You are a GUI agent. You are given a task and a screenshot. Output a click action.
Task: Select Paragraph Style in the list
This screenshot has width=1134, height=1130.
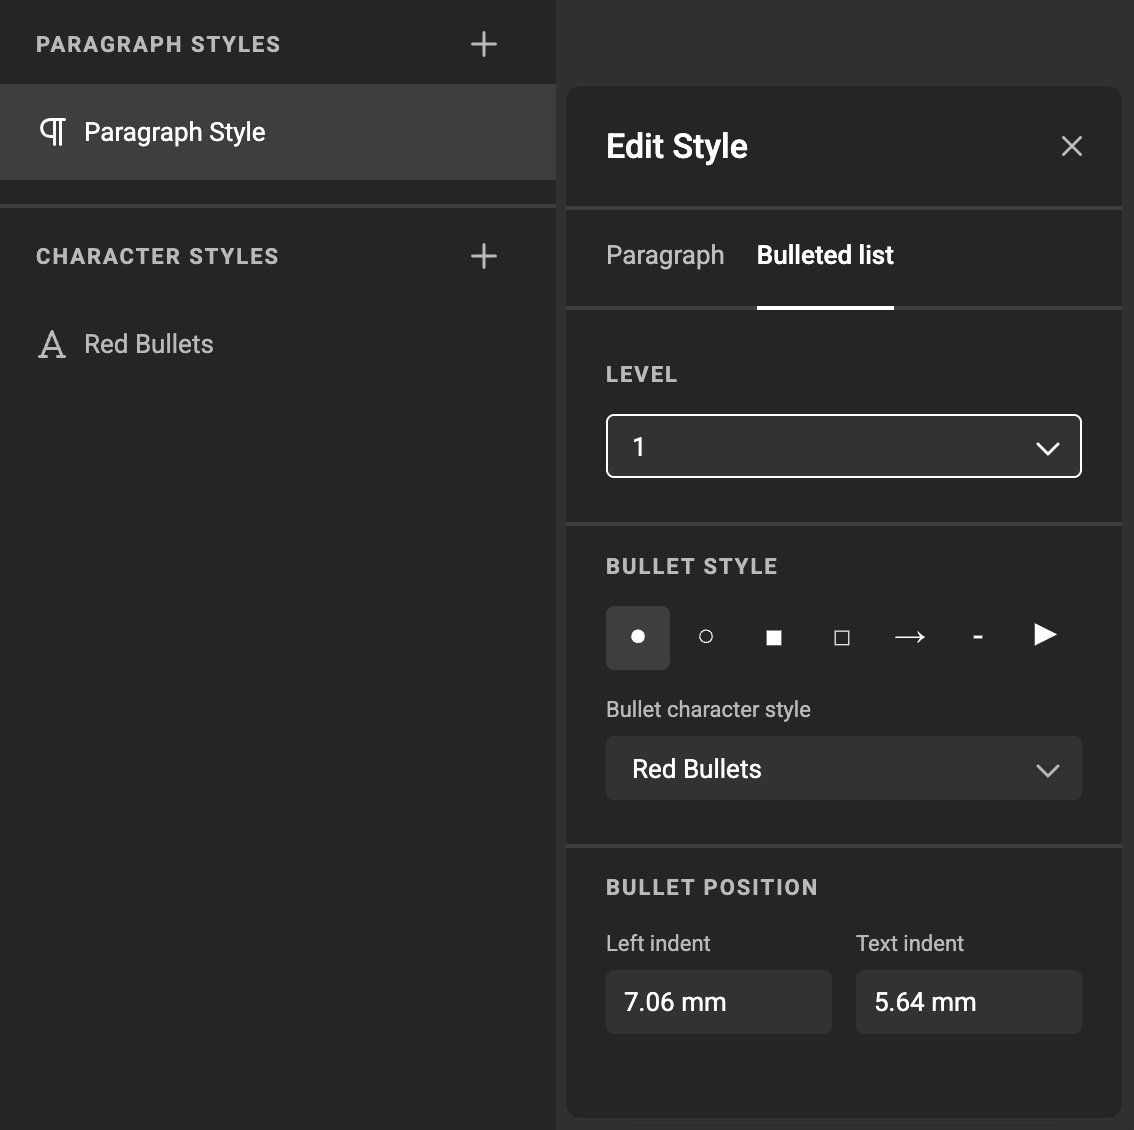(x=175, y=132)
